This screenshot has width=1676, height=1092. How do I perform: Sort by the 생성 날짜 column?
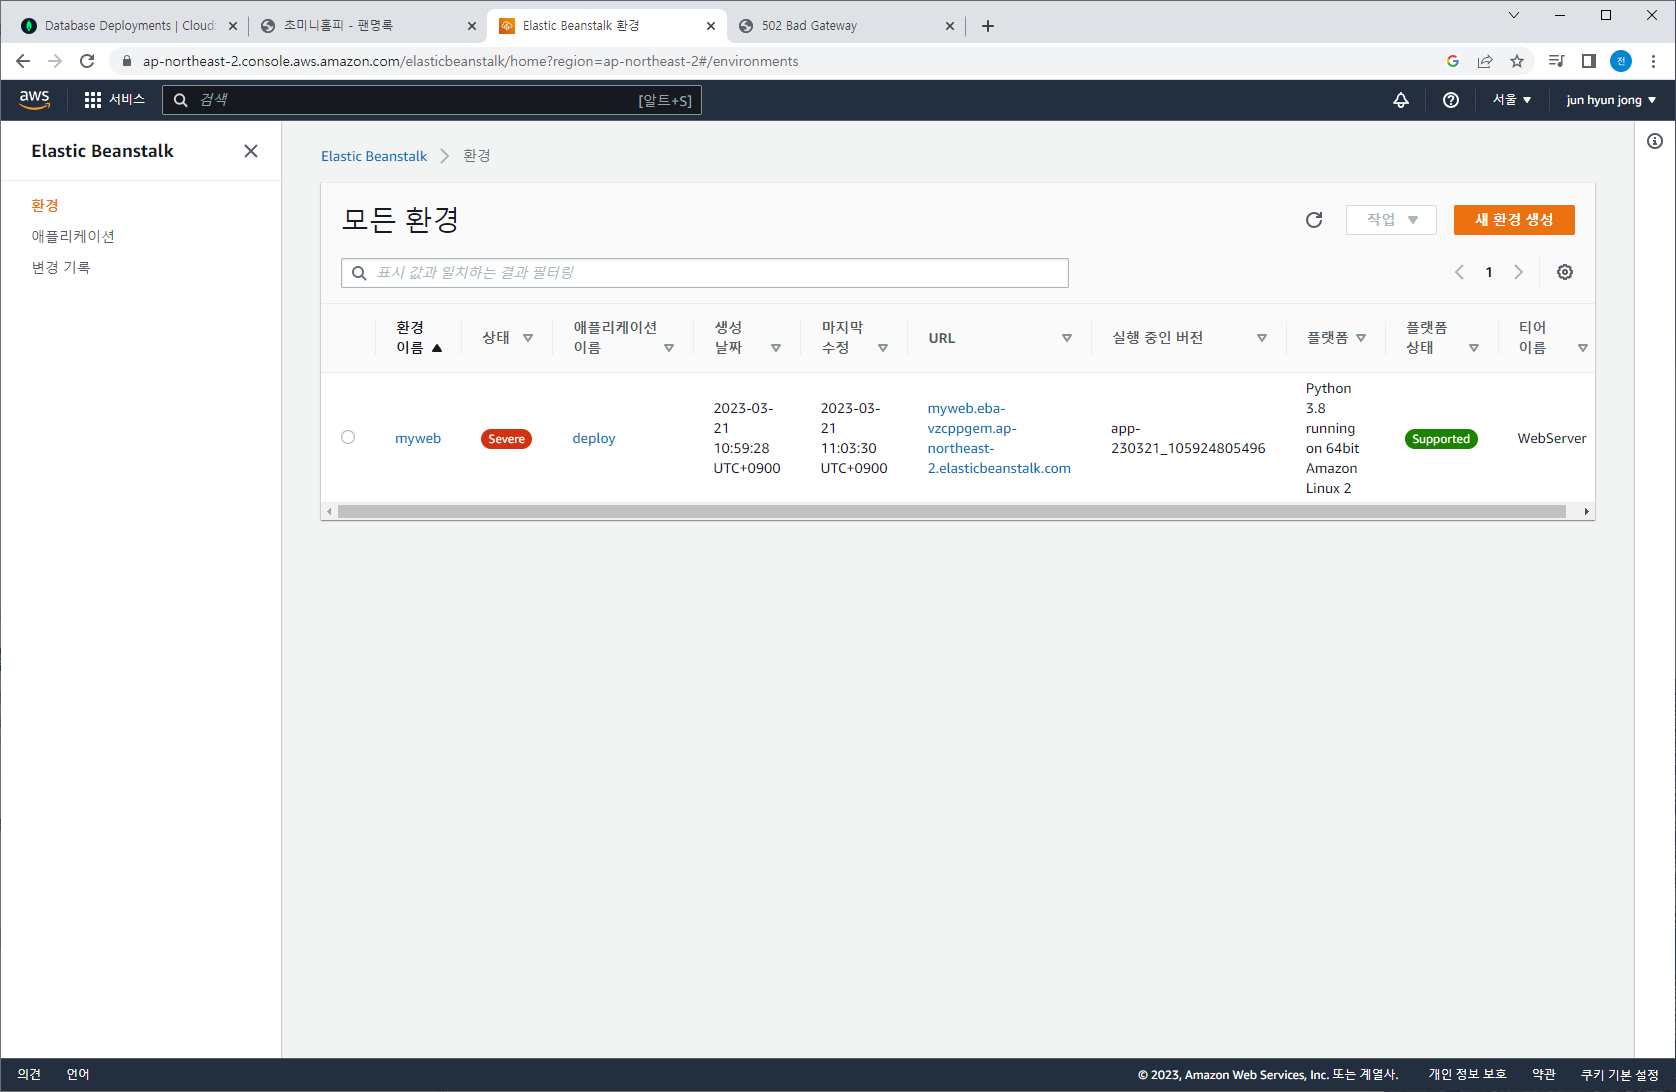click(776, 348)
